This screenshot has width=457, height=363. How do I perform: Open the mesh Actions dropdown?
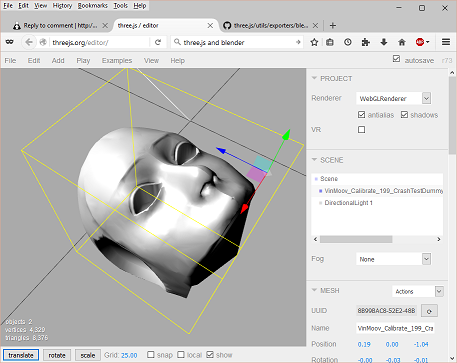tap(418, 291)
